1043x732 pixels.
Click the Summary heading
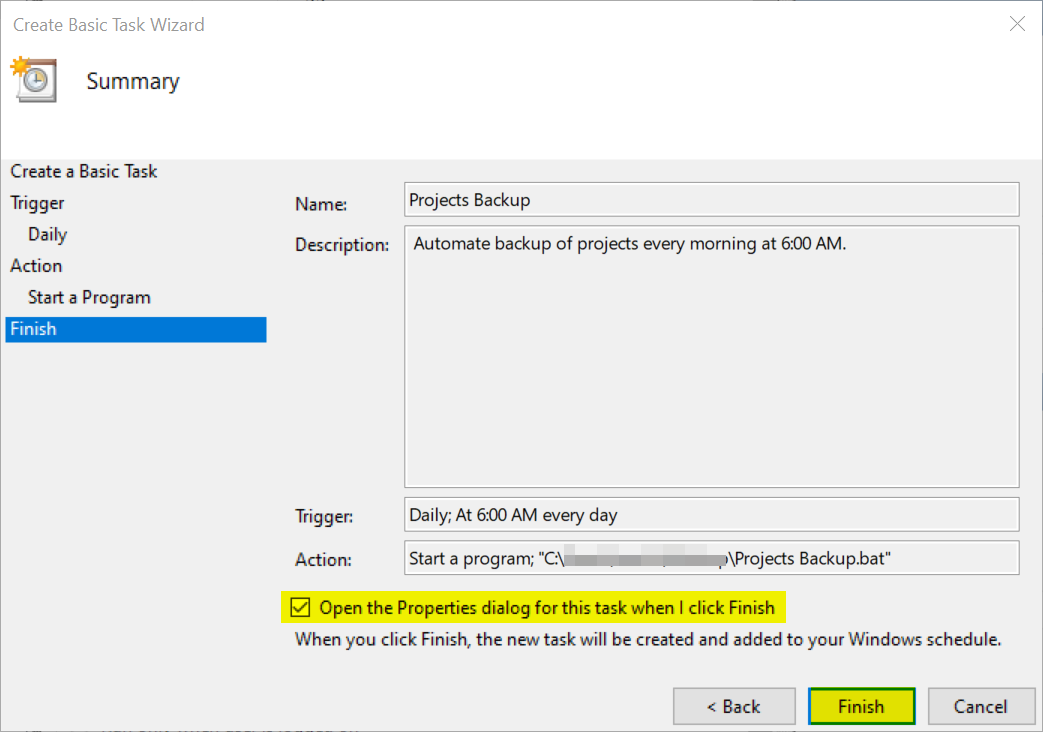click(x=133, y=81)
